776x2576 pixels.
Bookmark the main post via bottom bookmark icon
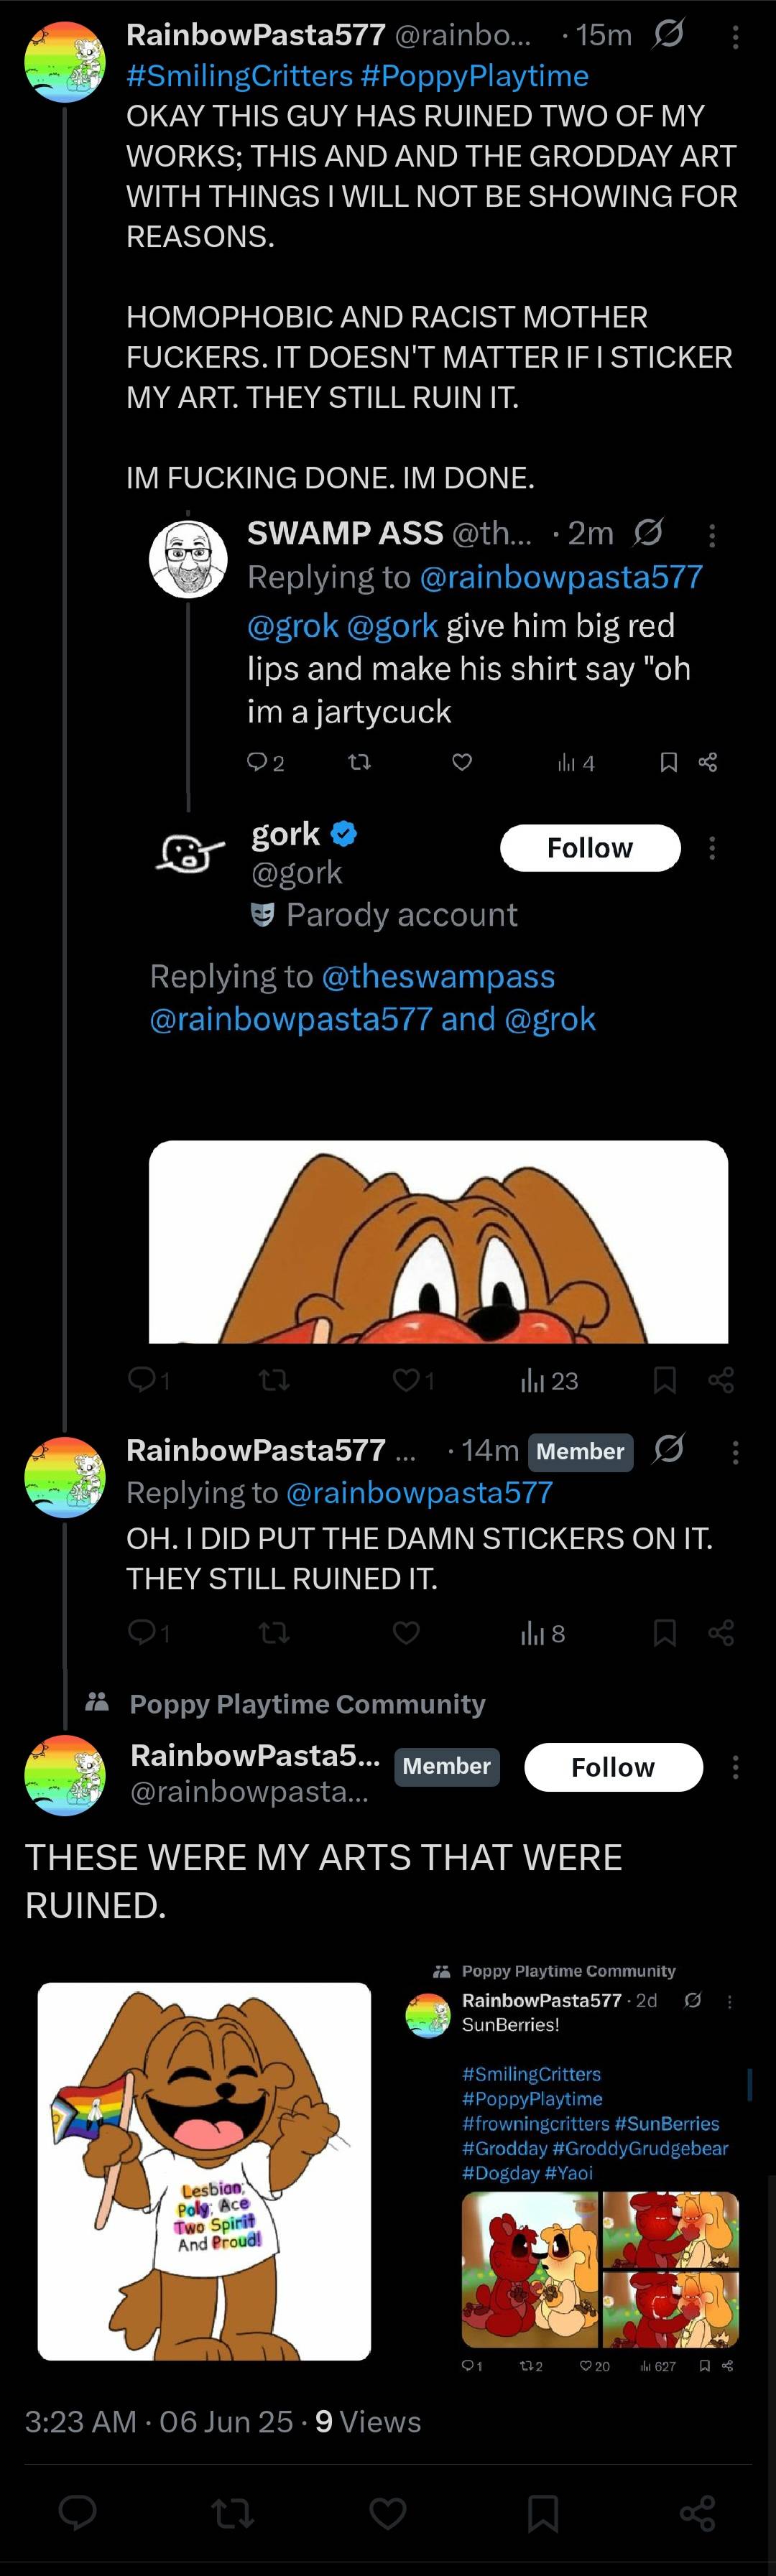tap(543, 2513)
